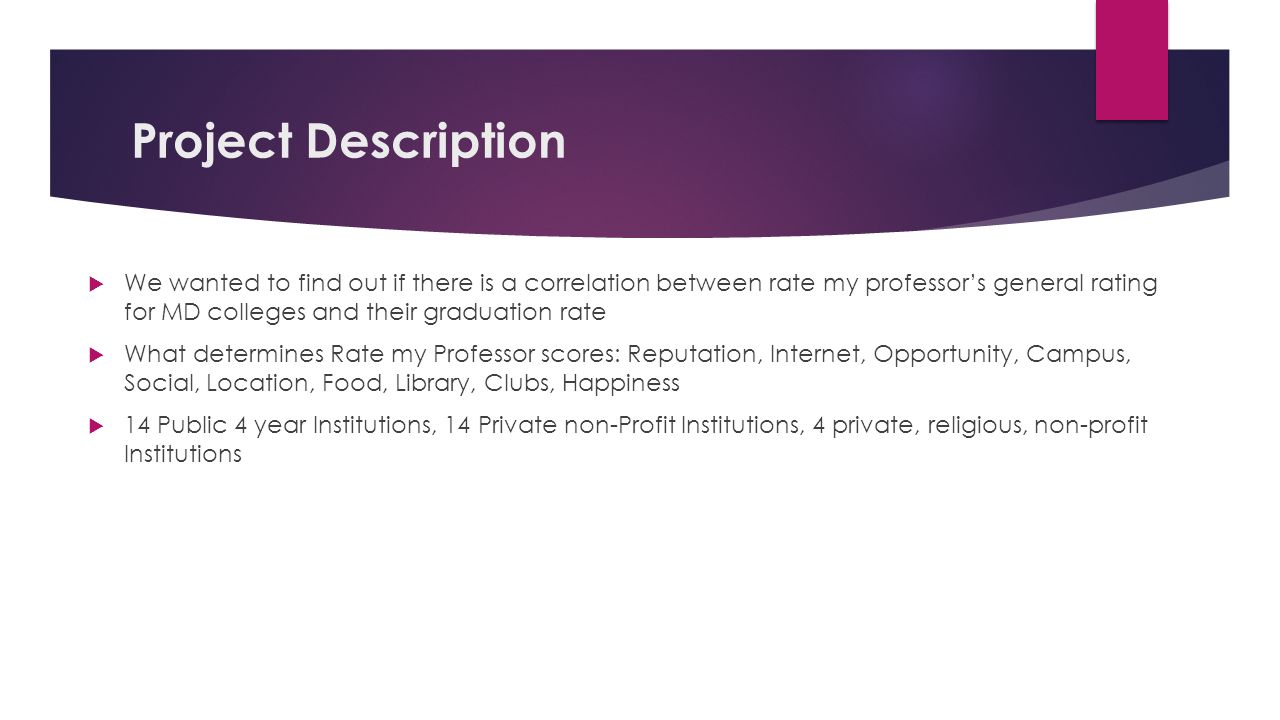The height and width of the screenshot is (720, 1280).
Task: Click the phrase "What determines Rate my Professor scores"
Action: [370, 356]
